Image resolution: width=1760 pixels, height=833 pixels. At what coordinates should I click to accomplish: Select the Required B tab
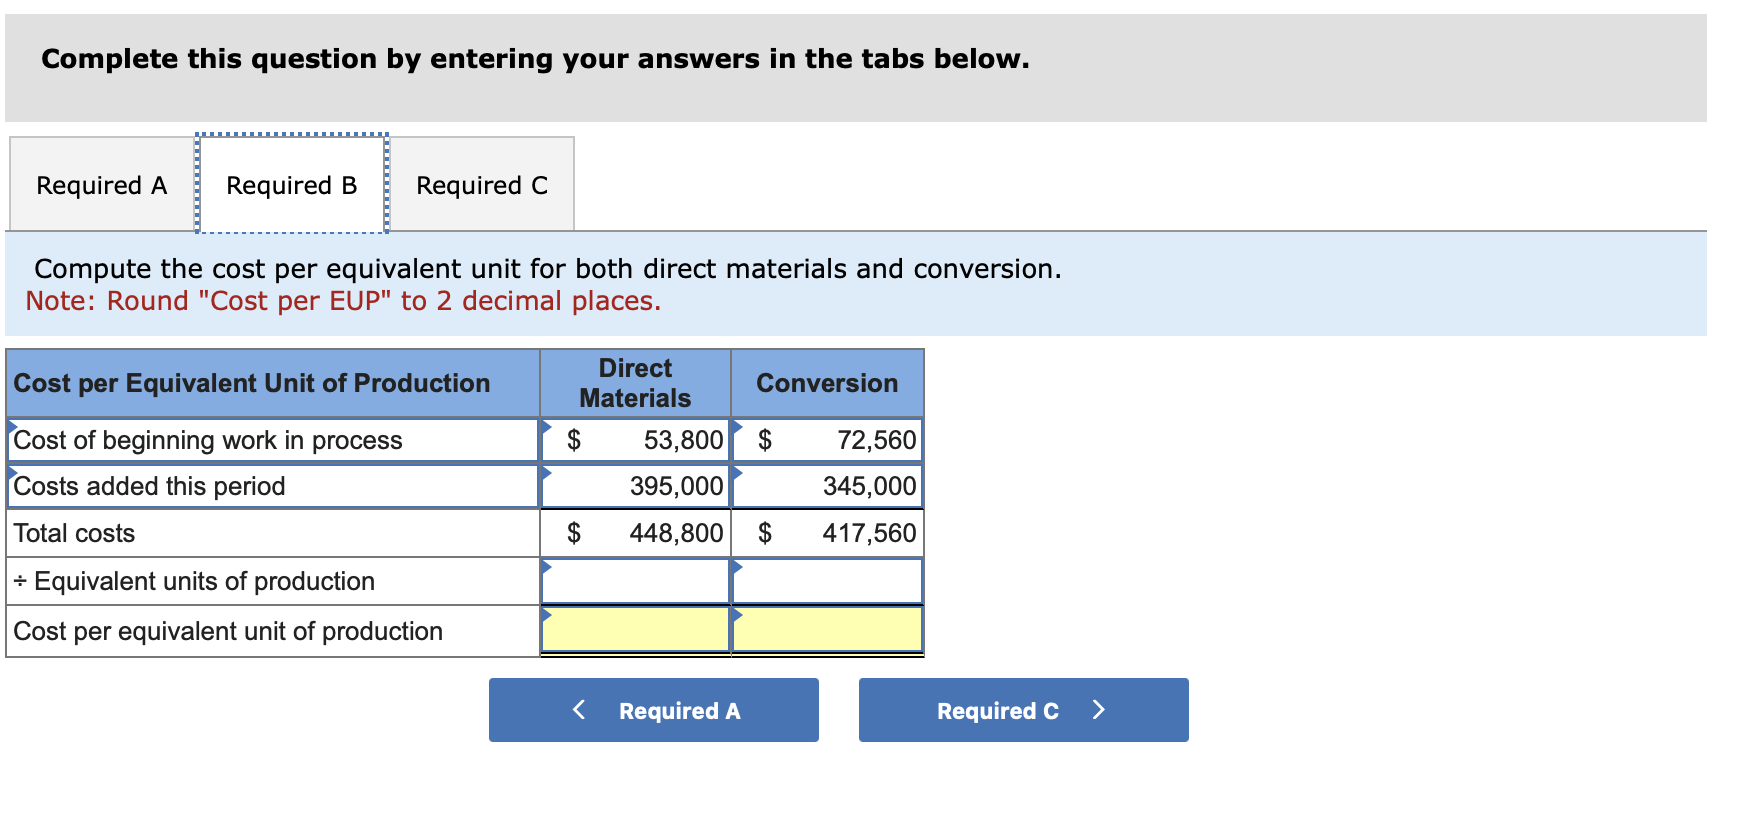click(x=292, y=185)
